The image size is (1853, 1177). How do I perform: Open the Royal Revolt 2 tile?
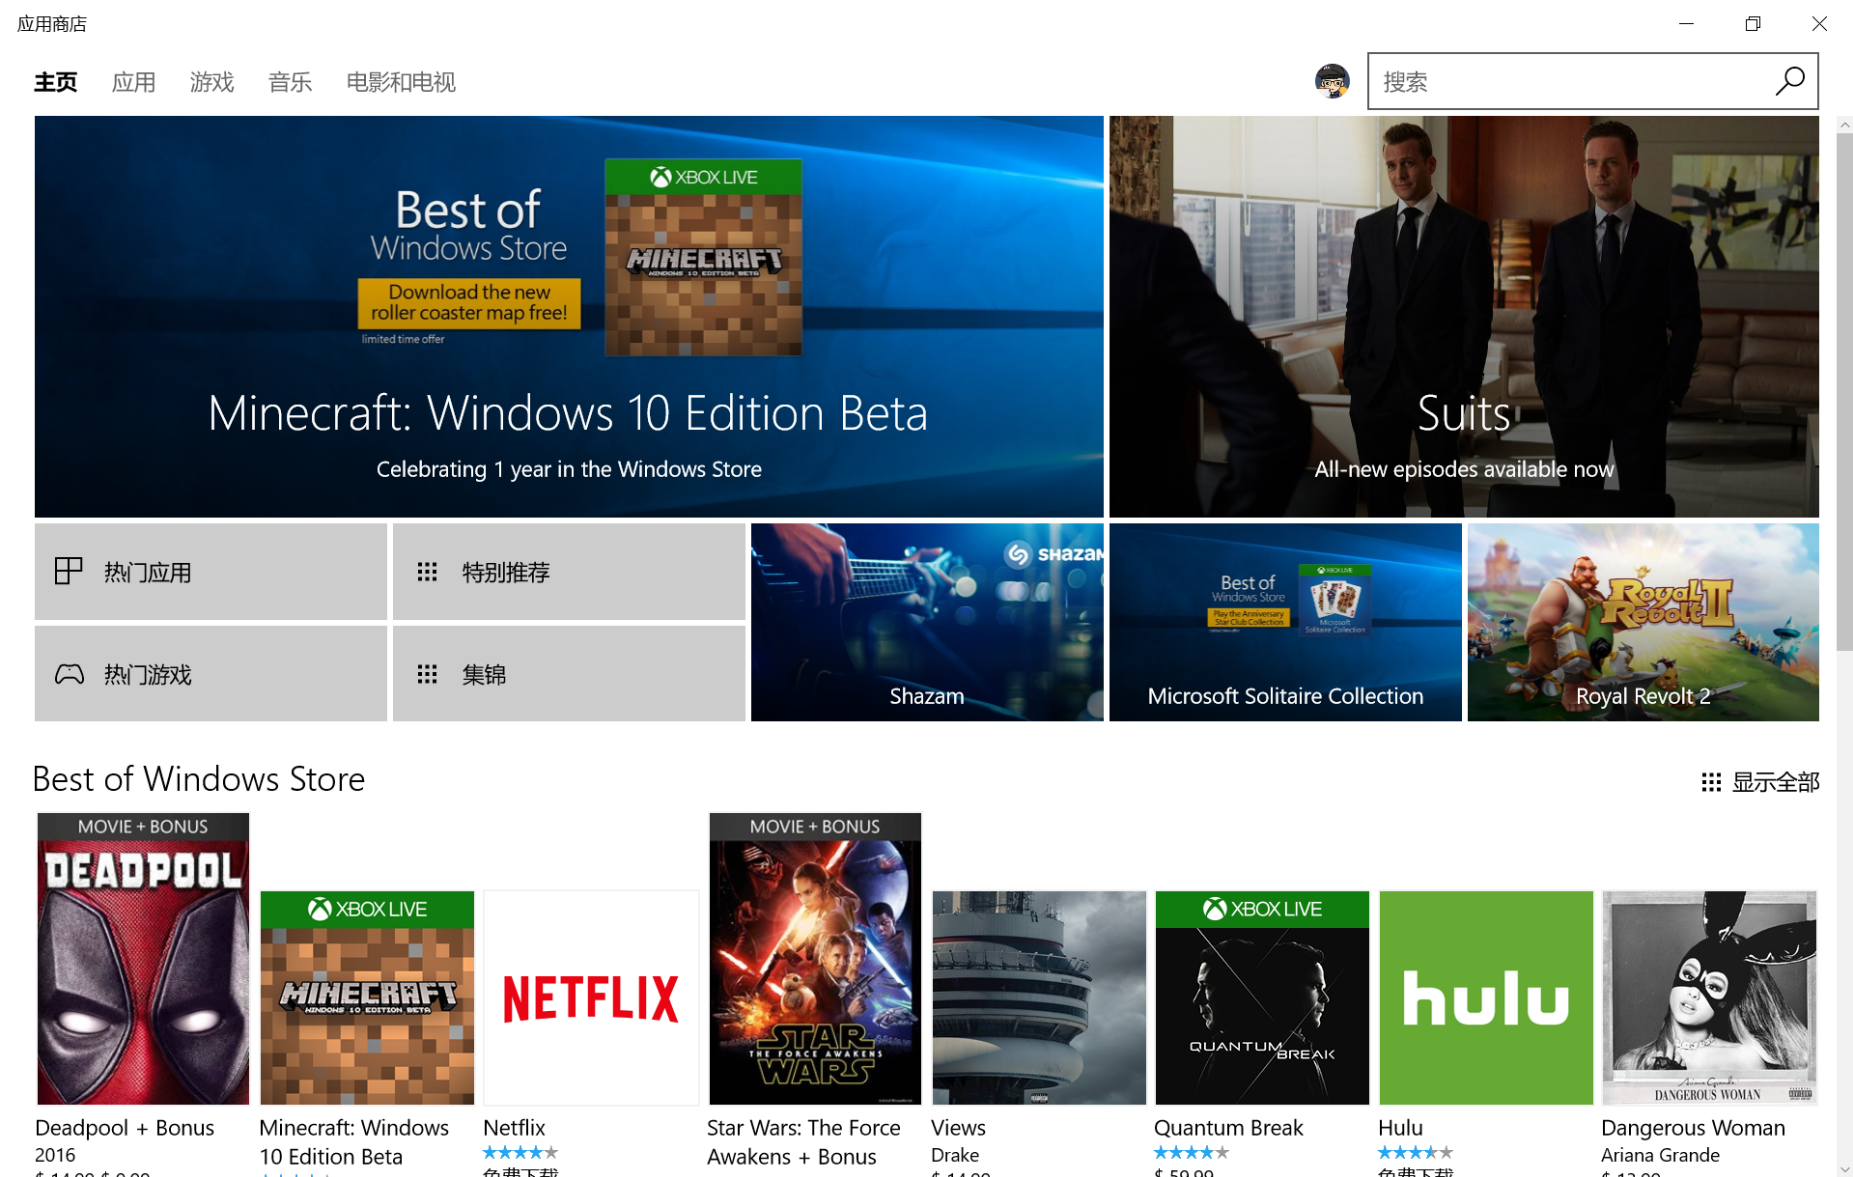[x=1643, y=622]
